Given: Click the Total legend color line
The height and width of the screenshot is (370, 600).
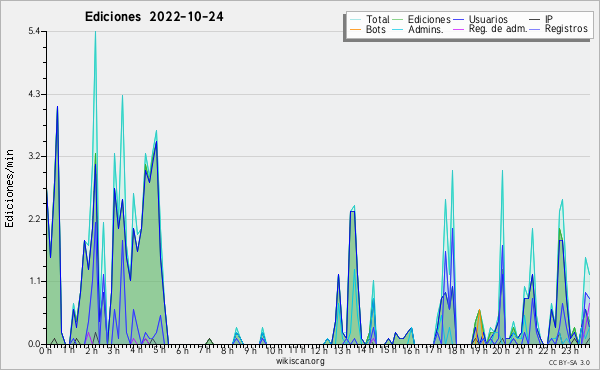Looking at the screenshot, I should coord(355,20).
